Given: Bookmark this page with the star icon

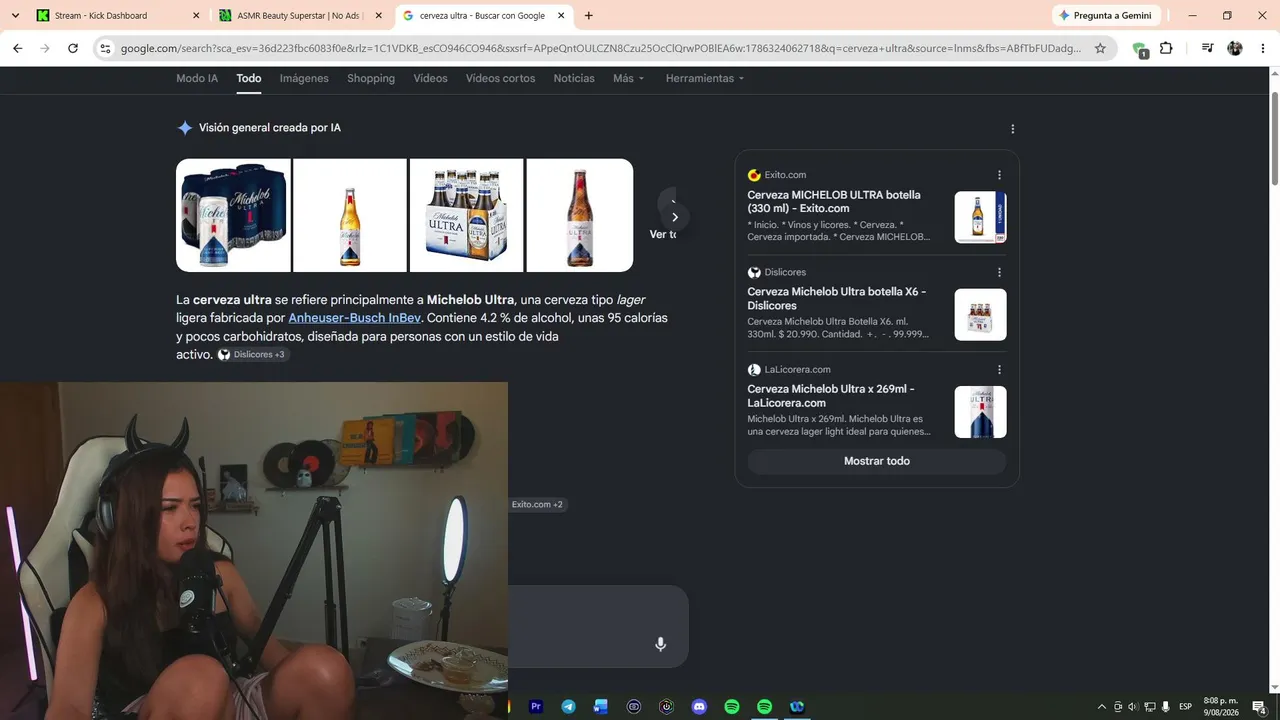Looking at the screenshot, I should pyautogui.click(x=1100, y=48).
